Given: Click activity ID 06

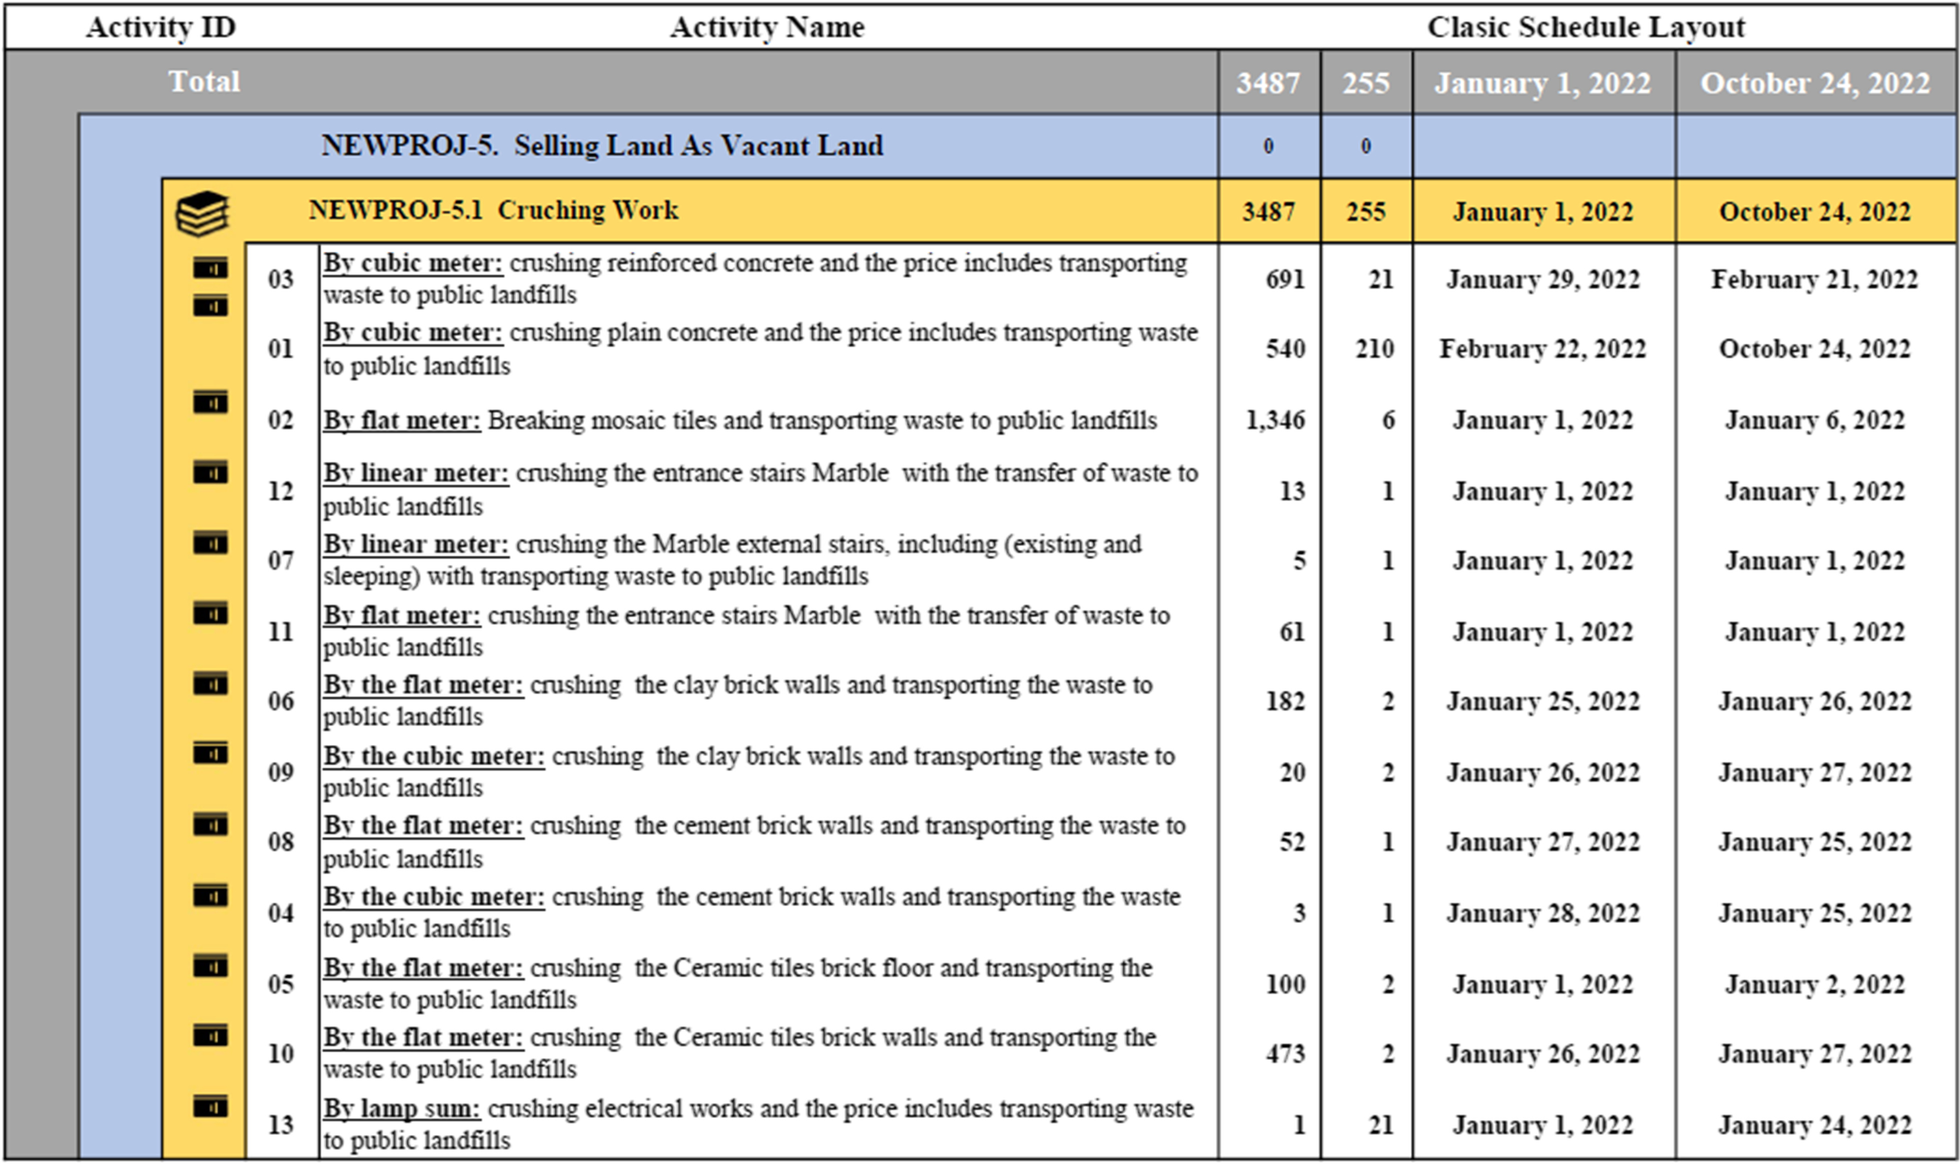Looking at the screenshot, I should (x=281, y=701).
